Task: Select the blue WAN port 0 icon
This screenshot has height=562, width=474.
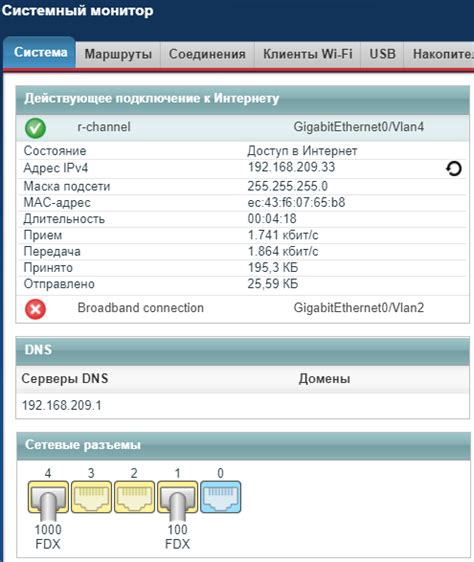Action: click(221, 497)
